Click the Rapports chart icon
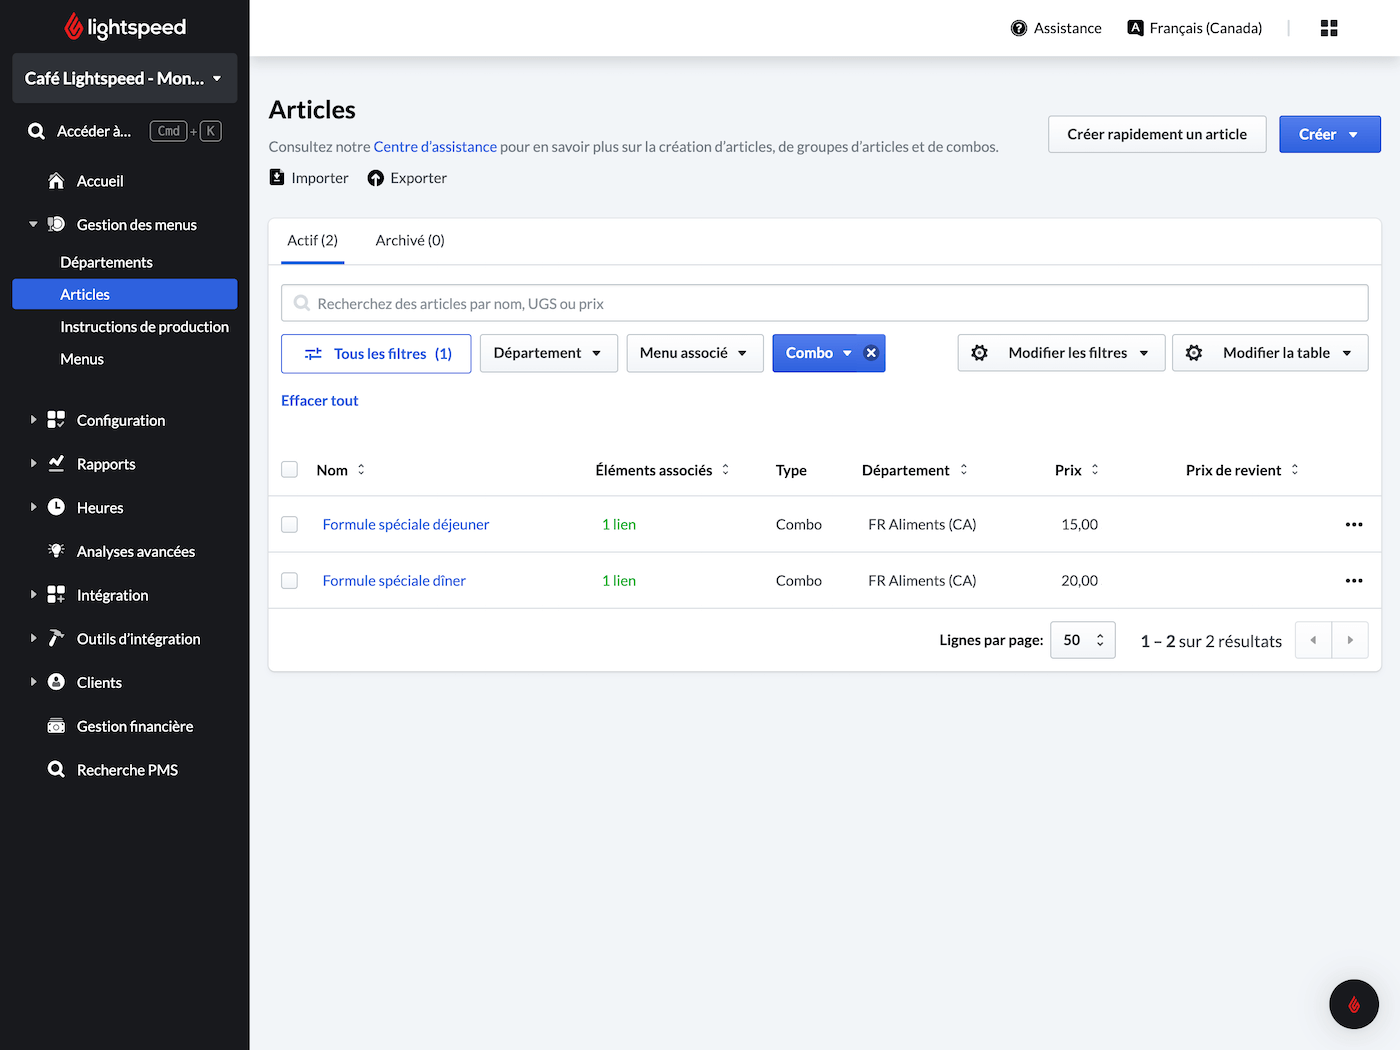 tap(56, 463)
